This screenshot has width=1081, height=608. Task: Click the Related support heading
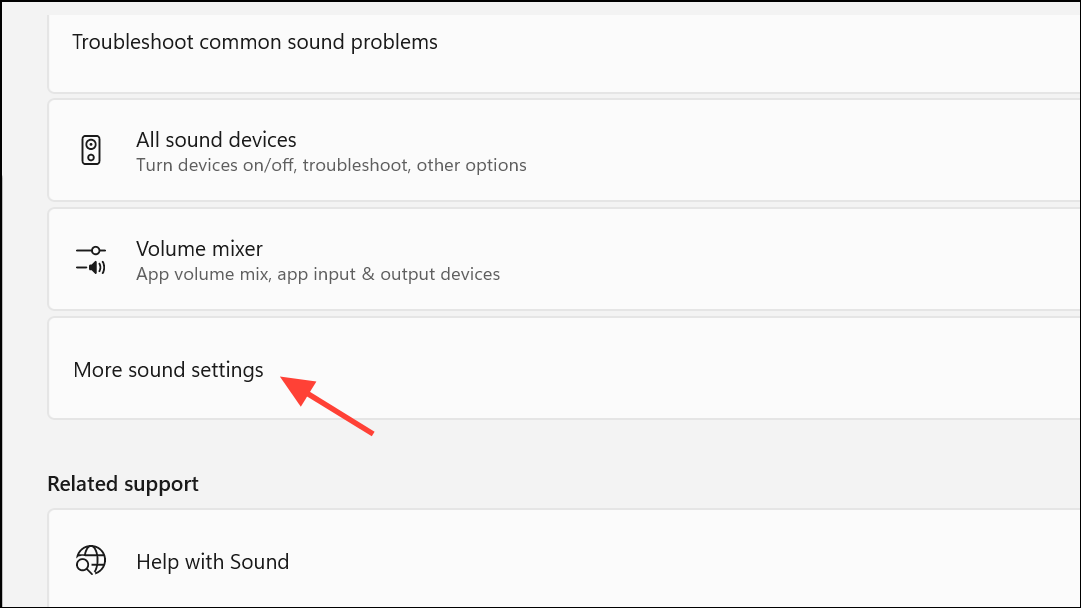click(123, 484)
